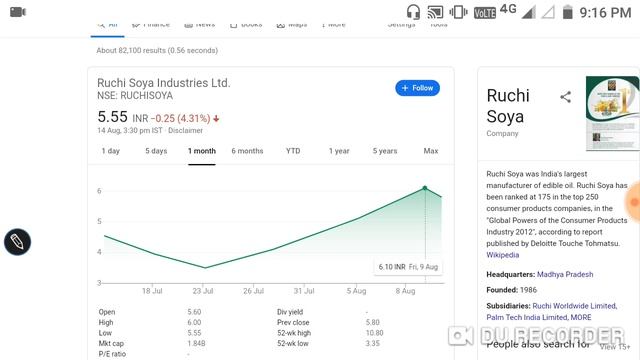Select the 1 month chart range
This screenshot has height=360, width=640.
point(202,151)
